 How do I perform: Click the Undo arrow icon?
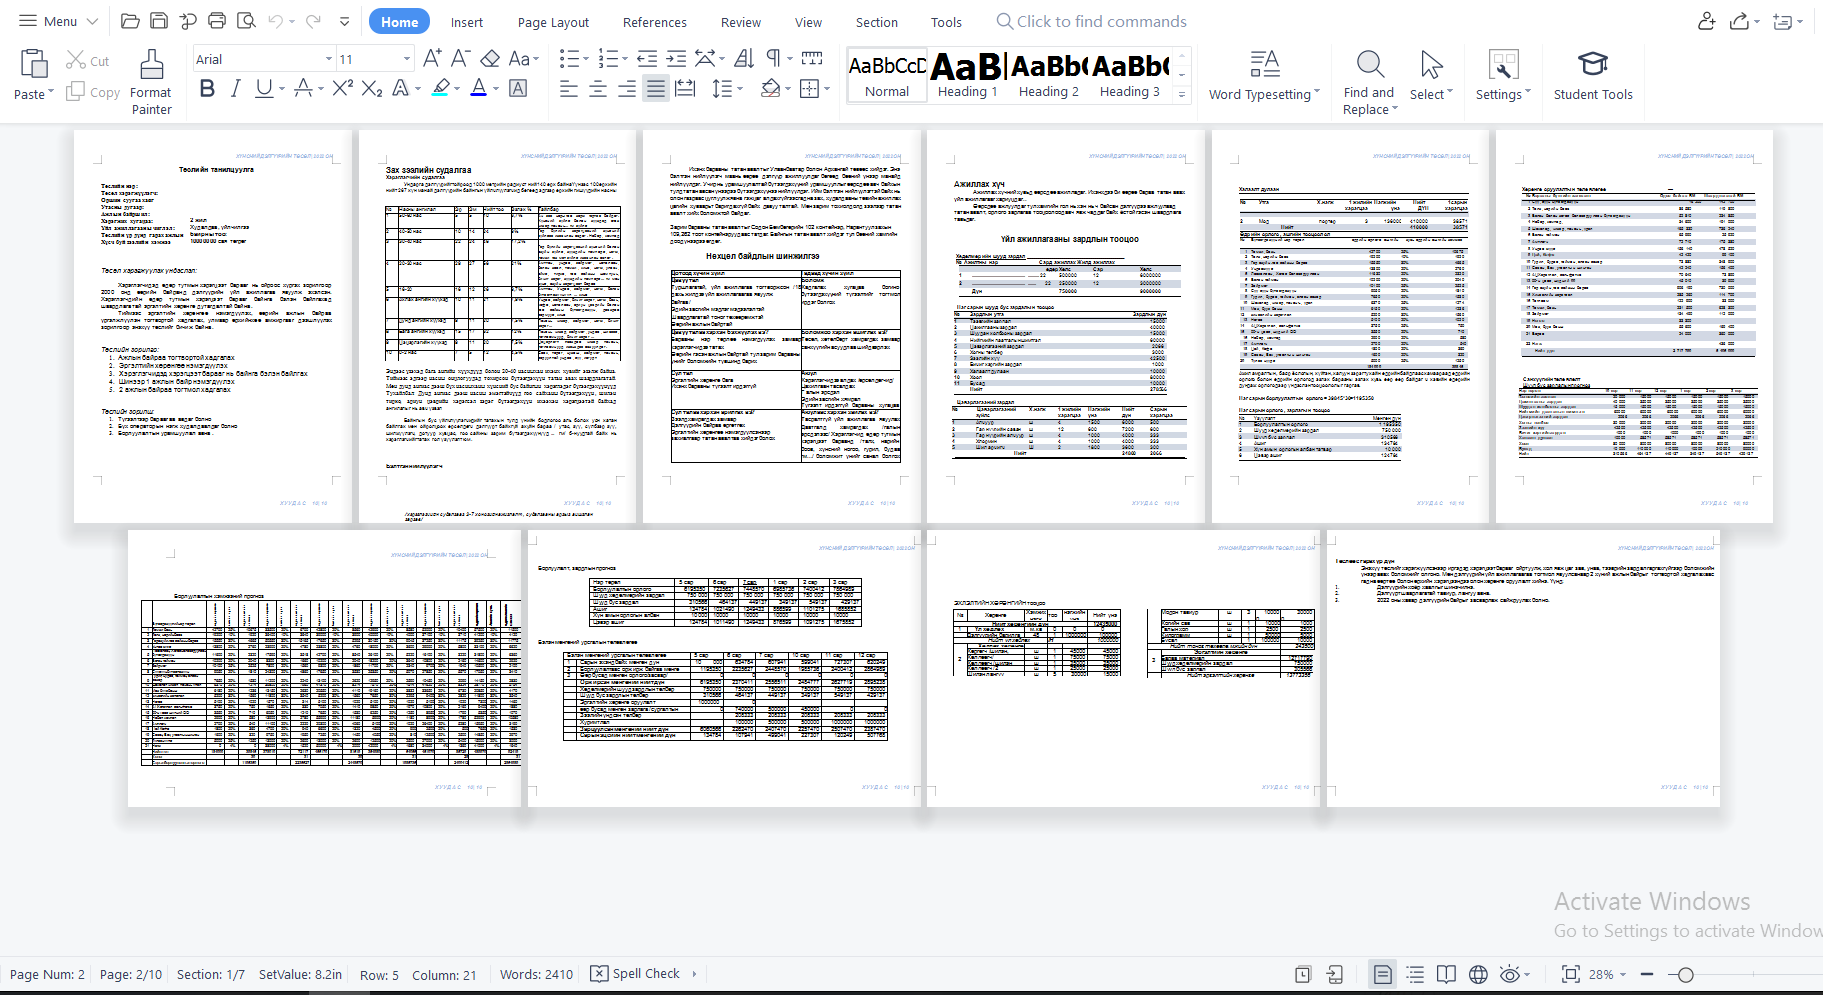point(275,21)
